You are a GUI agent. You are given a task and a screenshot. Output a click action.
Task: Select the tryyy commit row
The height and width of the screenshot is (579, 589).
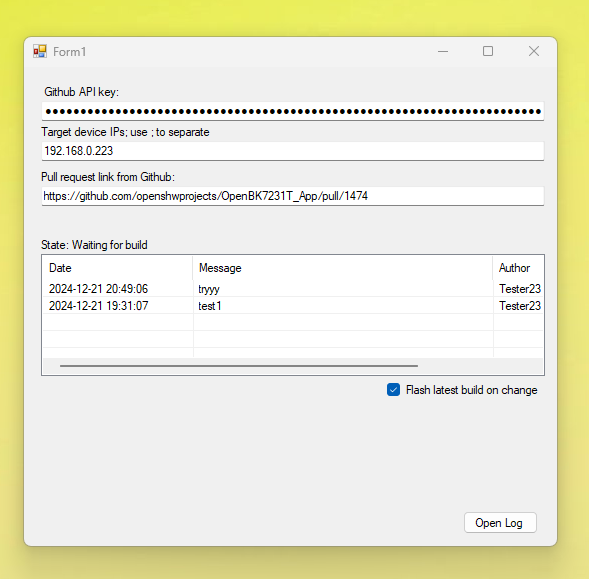click(x=293, y=289)
